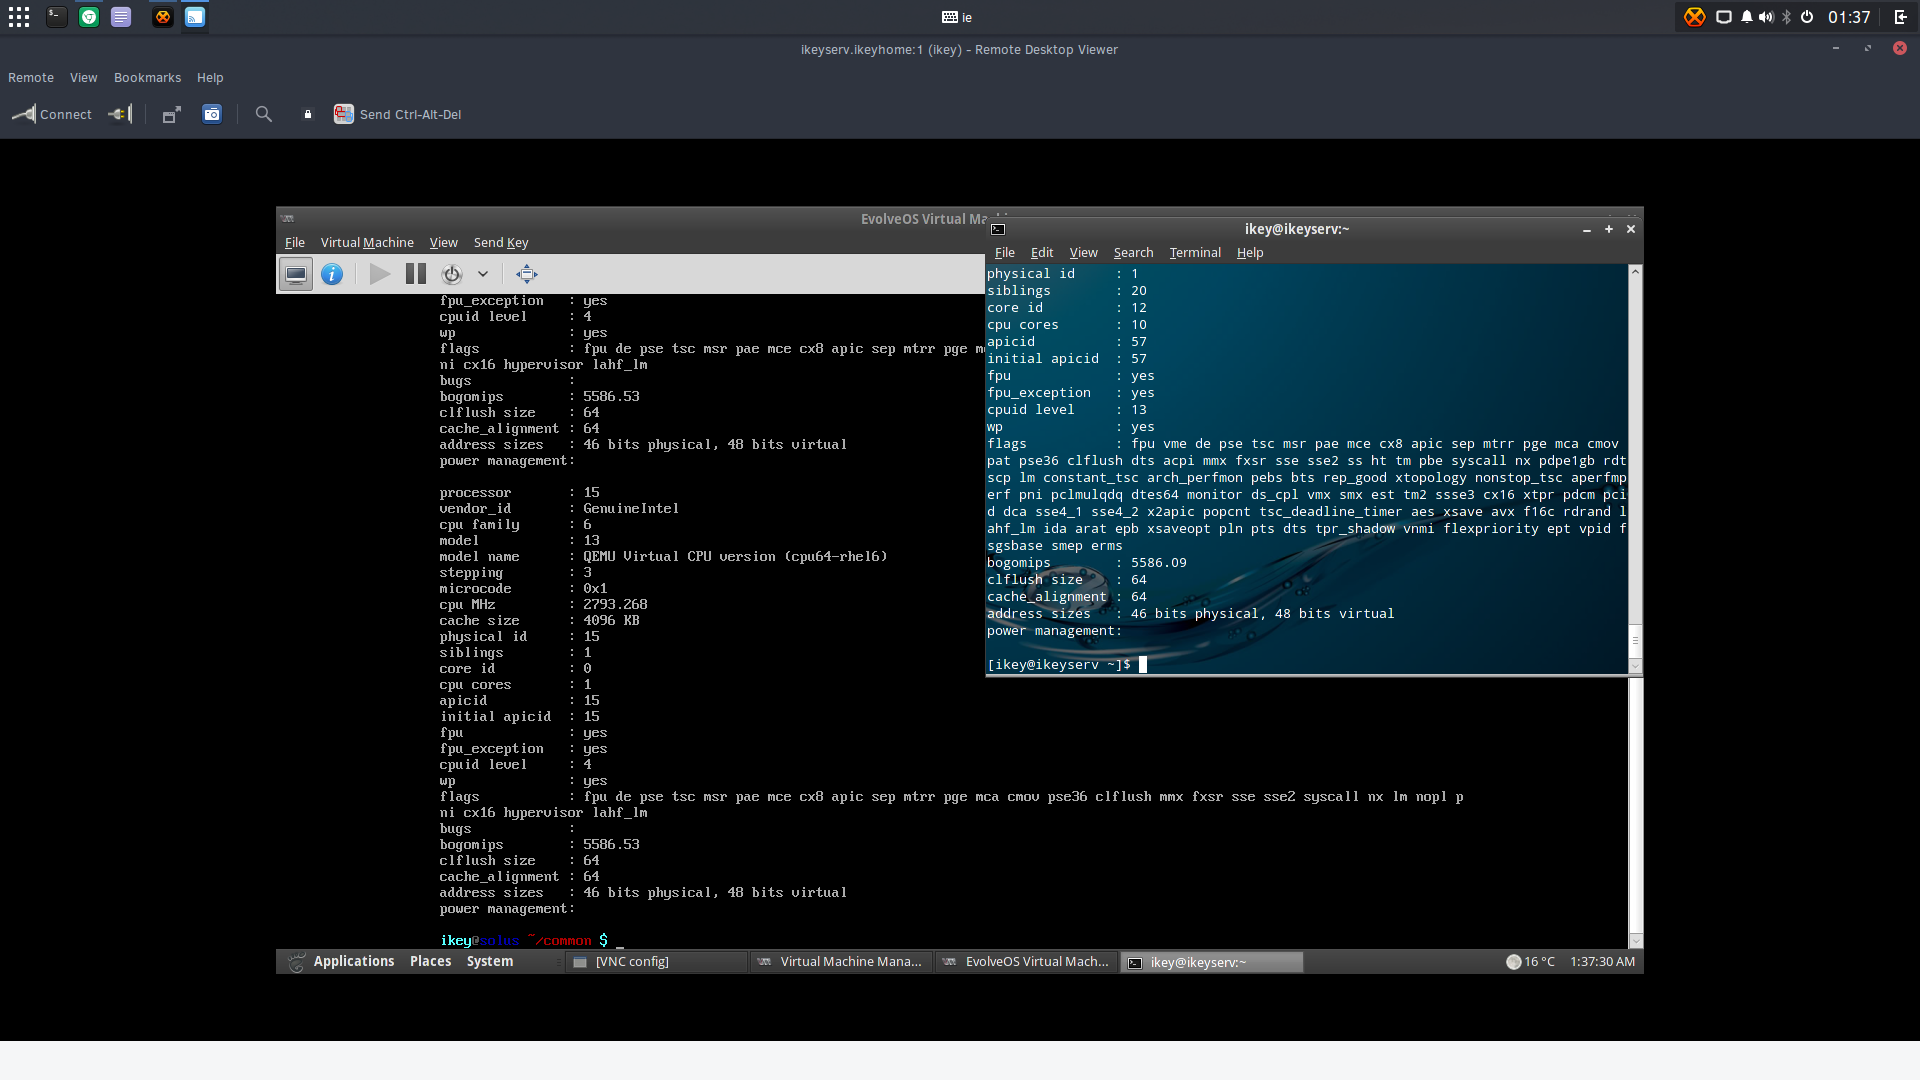
Task: Open the orange hexagon tray icon
Action: pos(1694,17)
